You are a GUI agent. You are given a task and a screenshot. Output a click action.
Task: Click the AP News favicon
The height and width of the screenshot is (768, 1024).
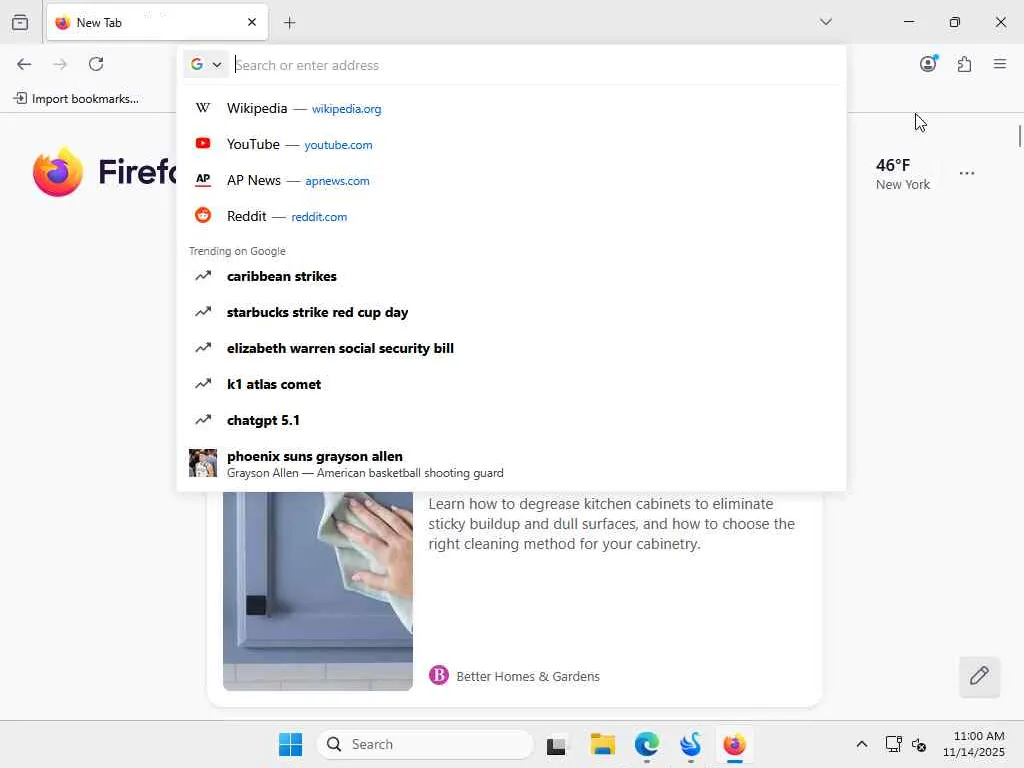(x=203, y=179)
